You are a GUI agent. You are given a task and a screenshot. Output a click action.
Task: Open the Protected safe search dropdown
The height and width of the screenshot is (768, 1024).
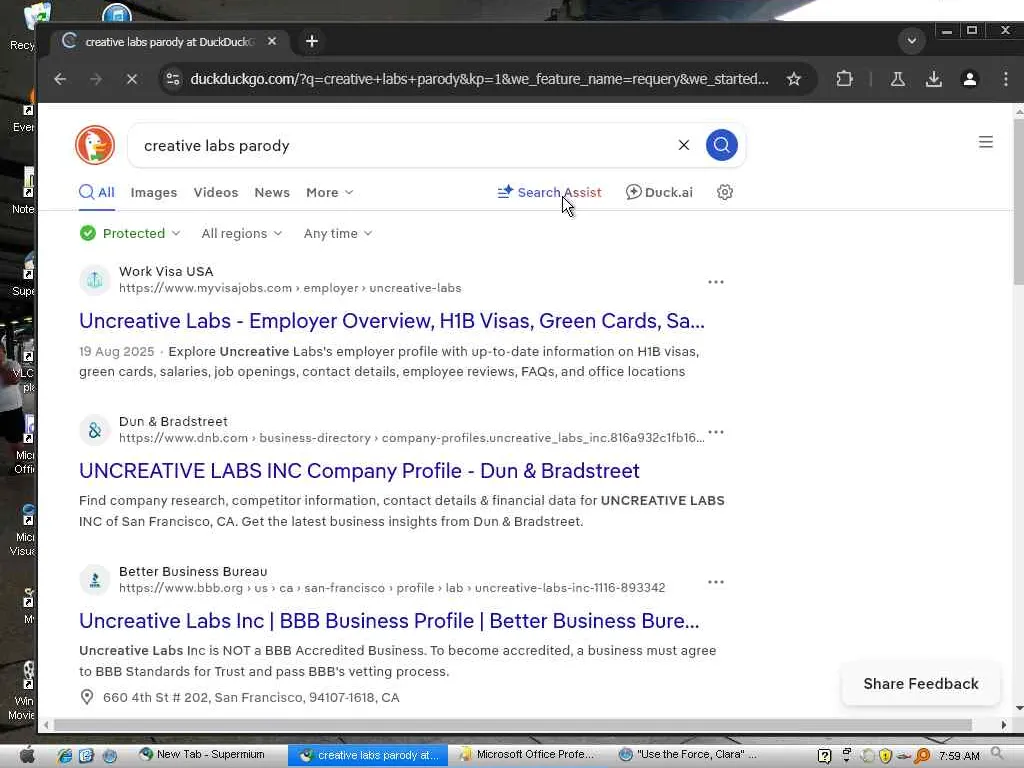[x=130, y=233]
